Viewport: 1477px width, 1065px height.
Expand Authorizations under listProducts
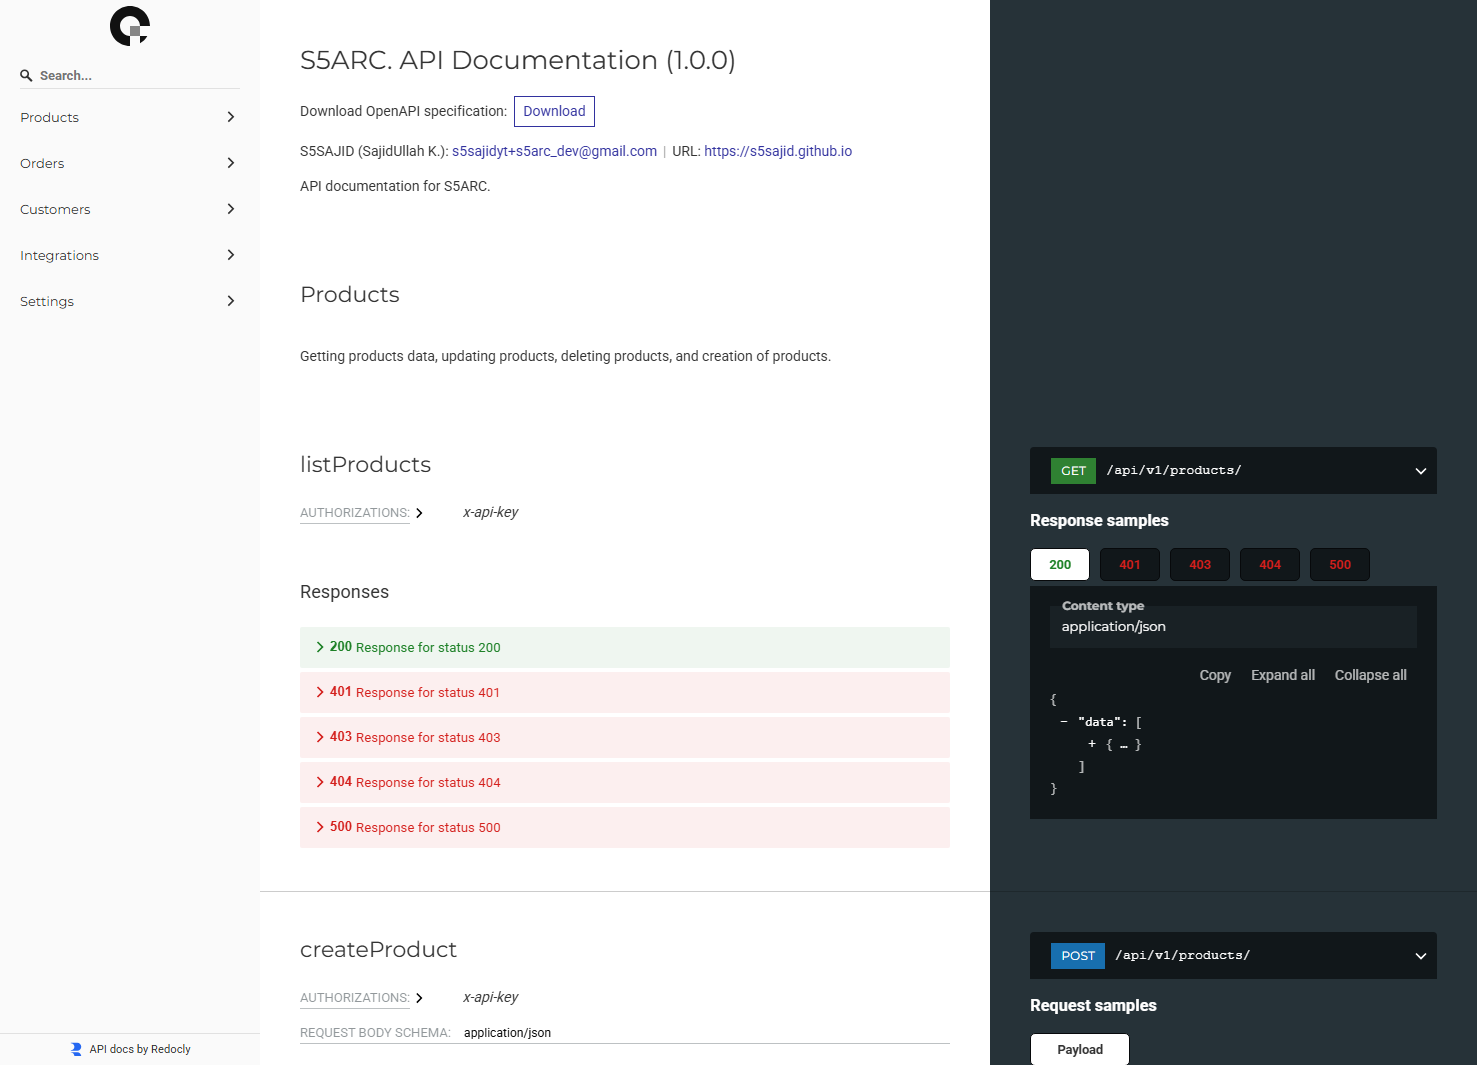pos(420,512)
